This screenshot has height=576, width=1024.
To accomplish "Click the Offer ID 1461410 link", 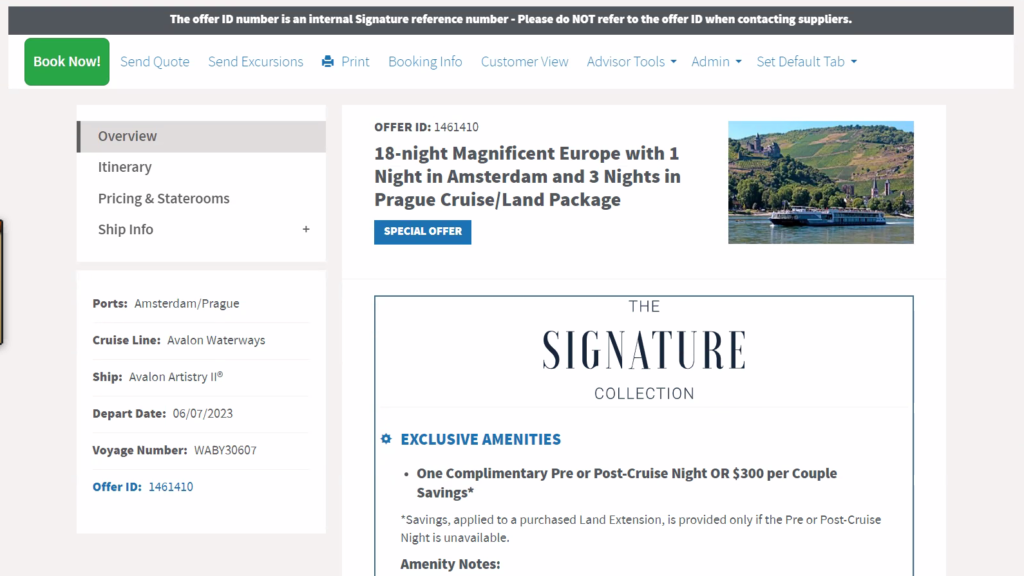I will [x=170, y=487].
